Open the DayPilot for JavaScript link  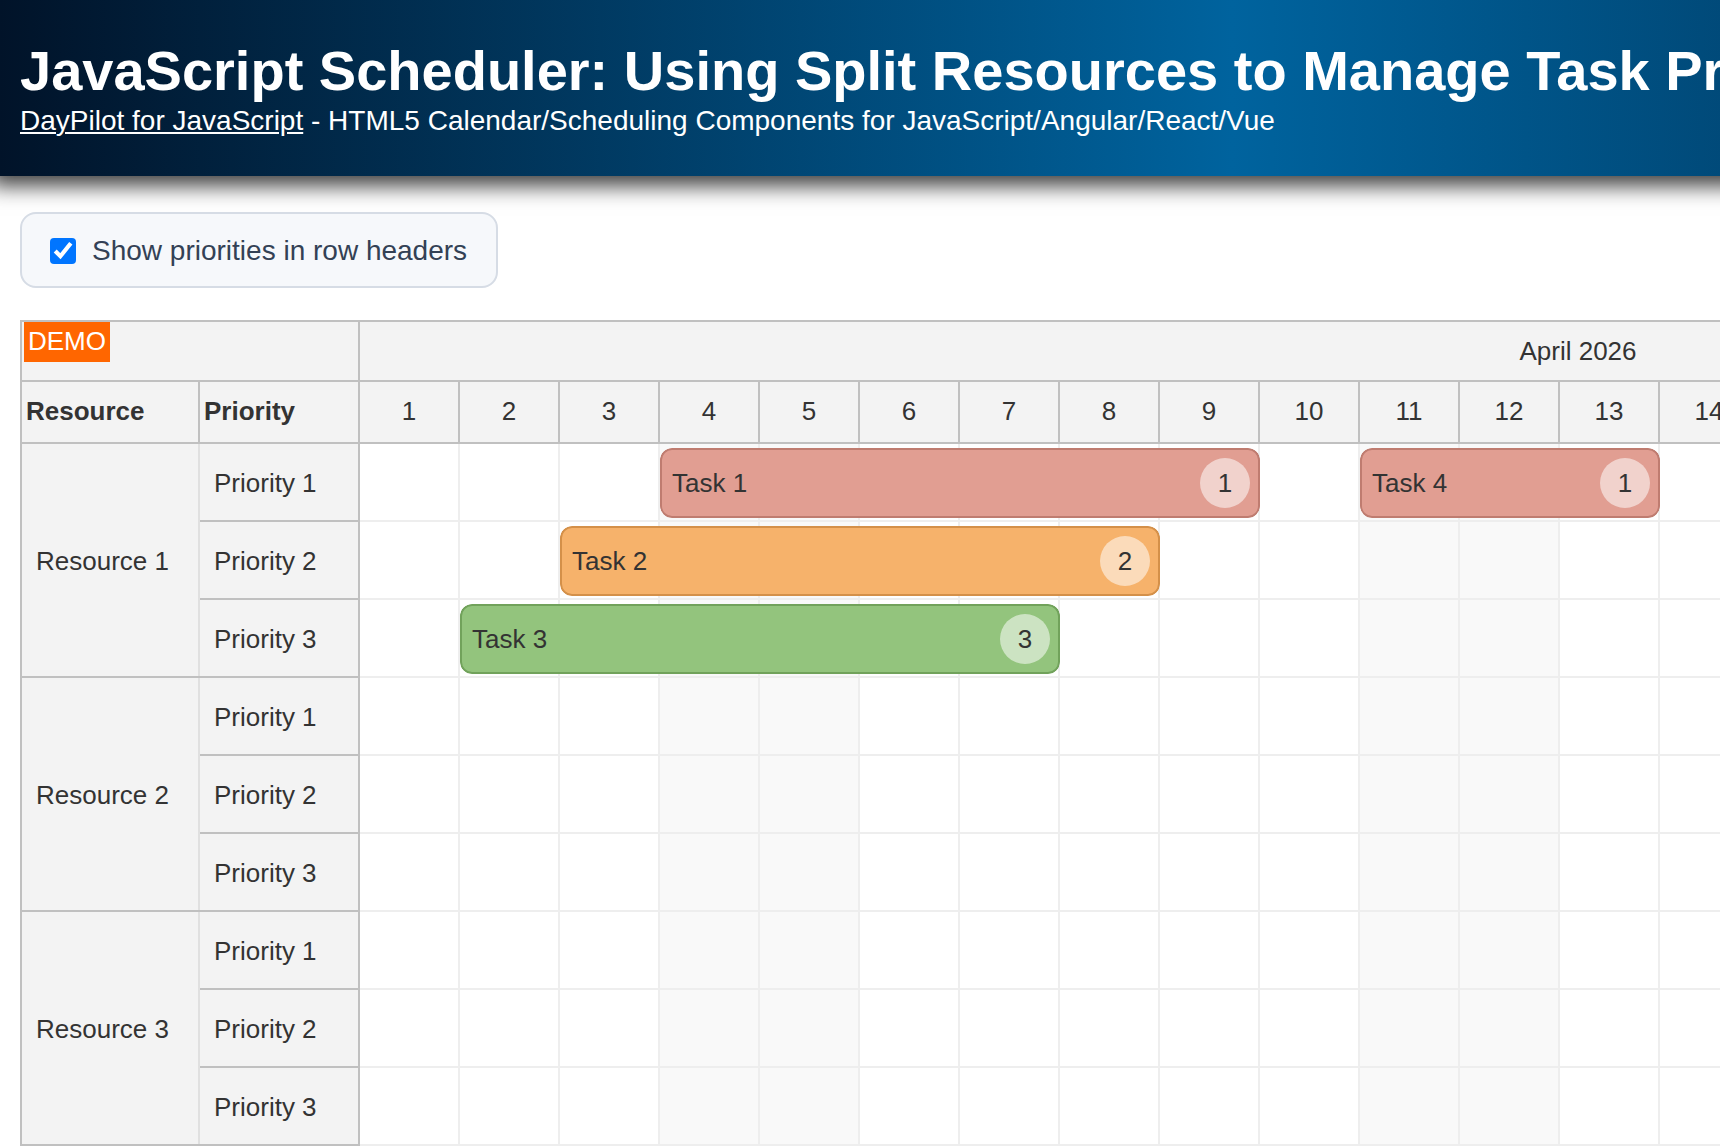(x=161, y=120)
